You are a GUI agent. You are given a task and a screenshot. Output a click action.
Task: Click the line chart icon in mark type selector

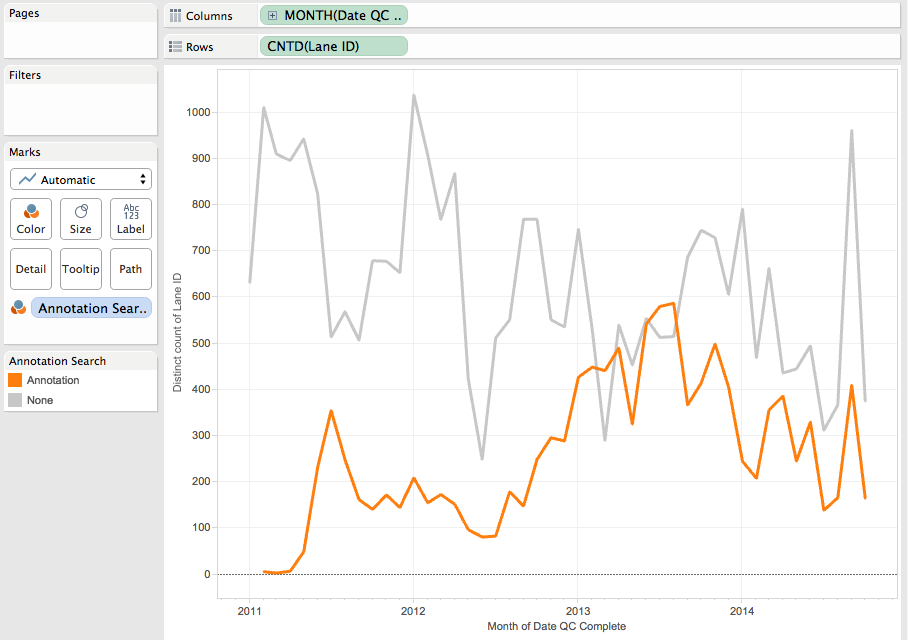tap(27, 179)
